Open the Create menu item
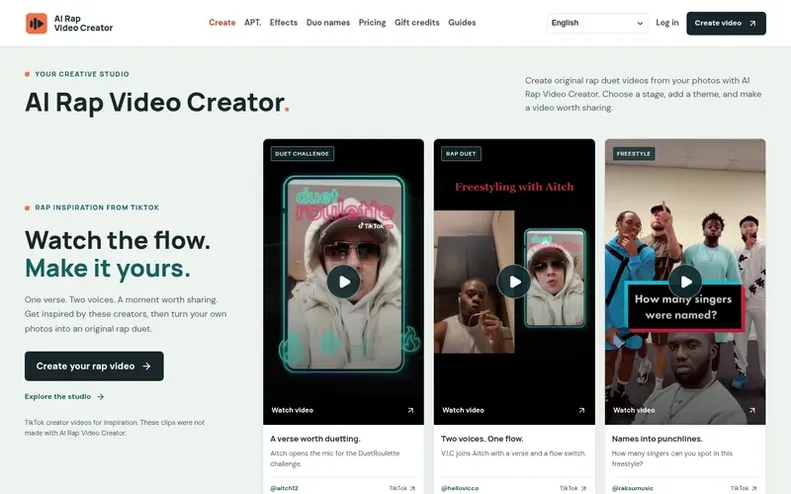Image resolution: width=791 pixels, height=494 pixels. point(222,23)
